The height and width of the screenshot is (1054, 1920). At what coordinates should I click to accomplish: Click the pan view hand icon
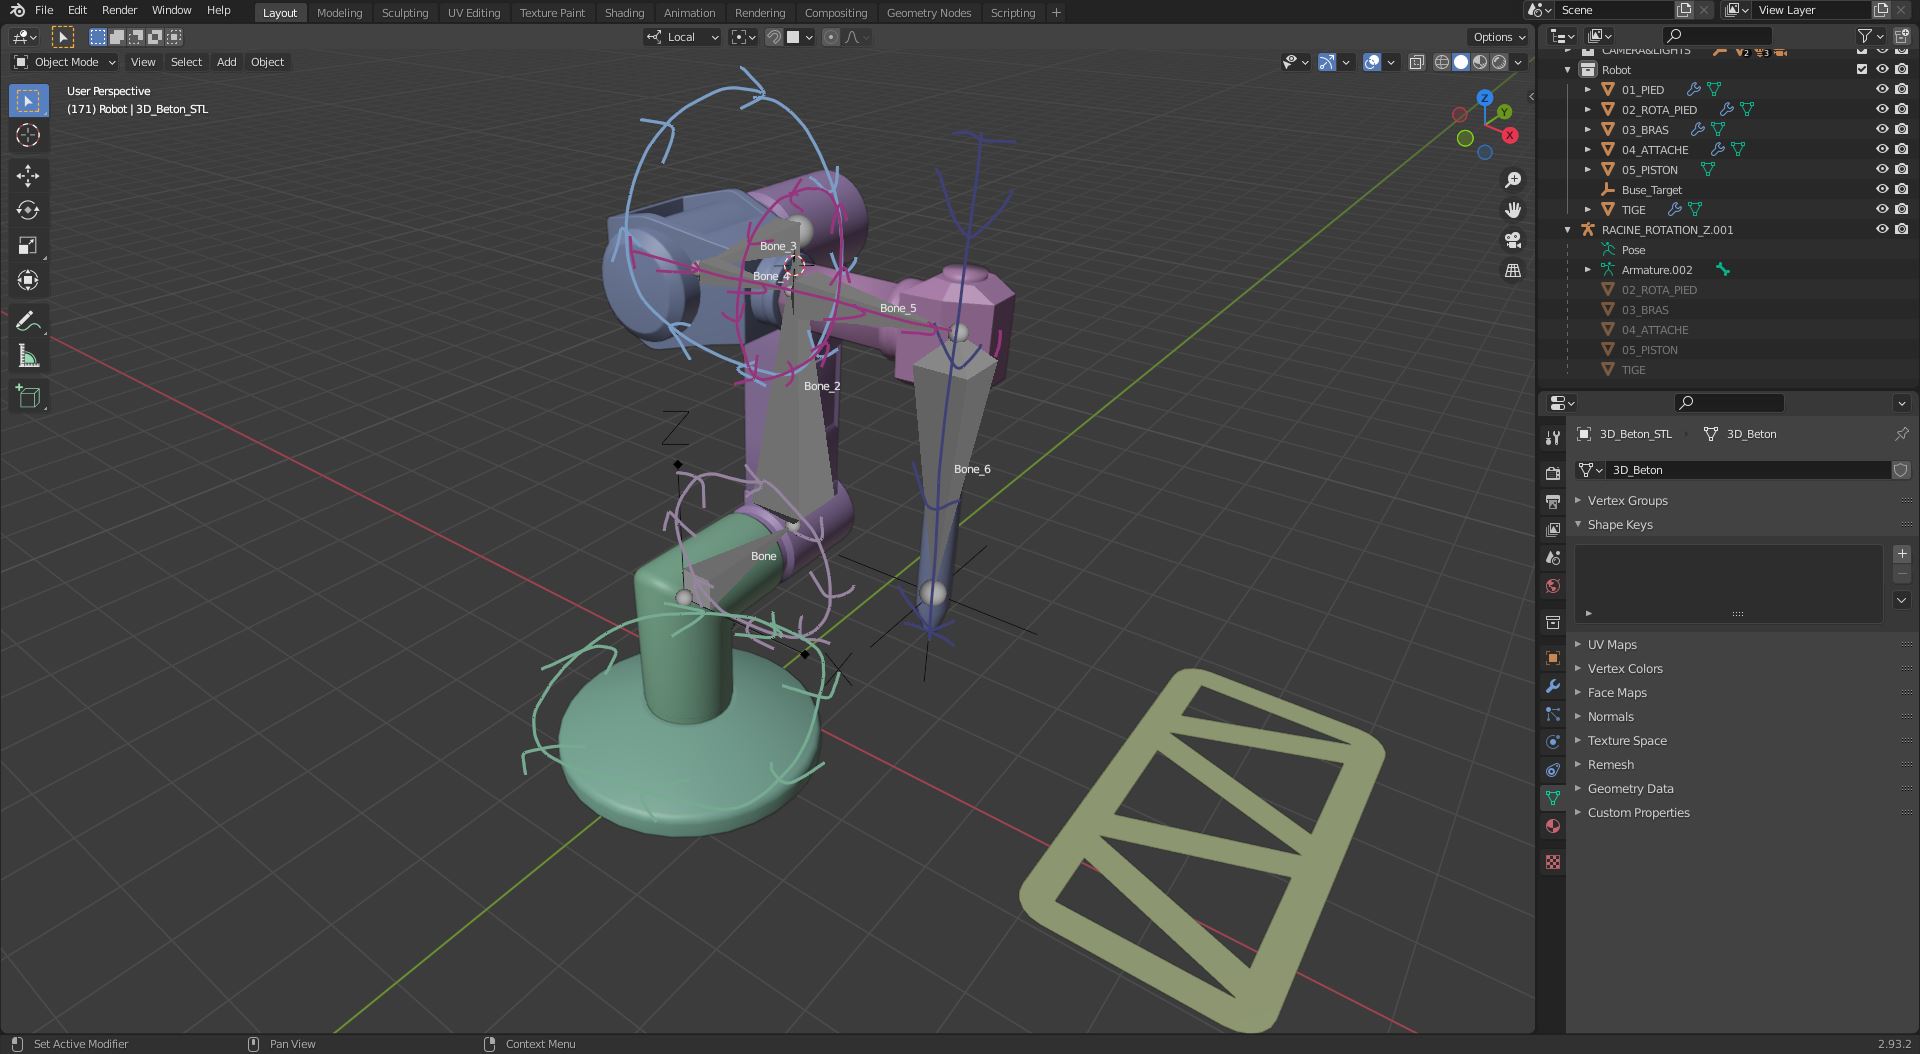pyautogui.click(x=1513, y=210)
